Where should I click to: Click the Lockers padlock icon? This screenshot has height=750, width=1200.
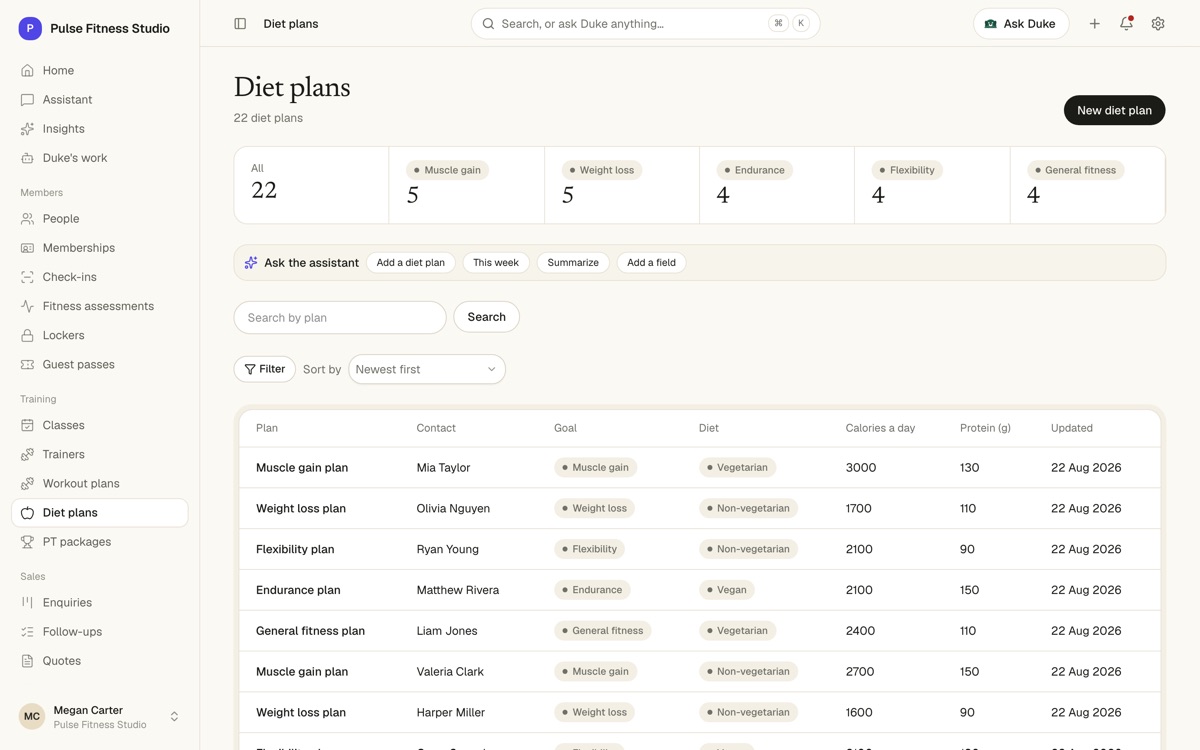[x=27, y=335]
